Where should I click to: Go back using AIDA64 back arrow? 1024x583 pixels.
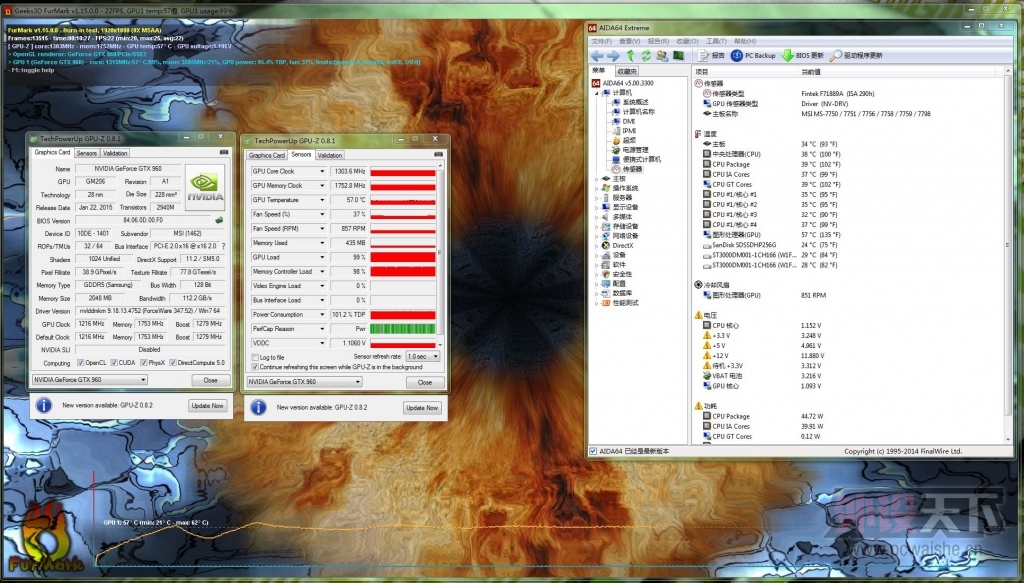point(597,56)
